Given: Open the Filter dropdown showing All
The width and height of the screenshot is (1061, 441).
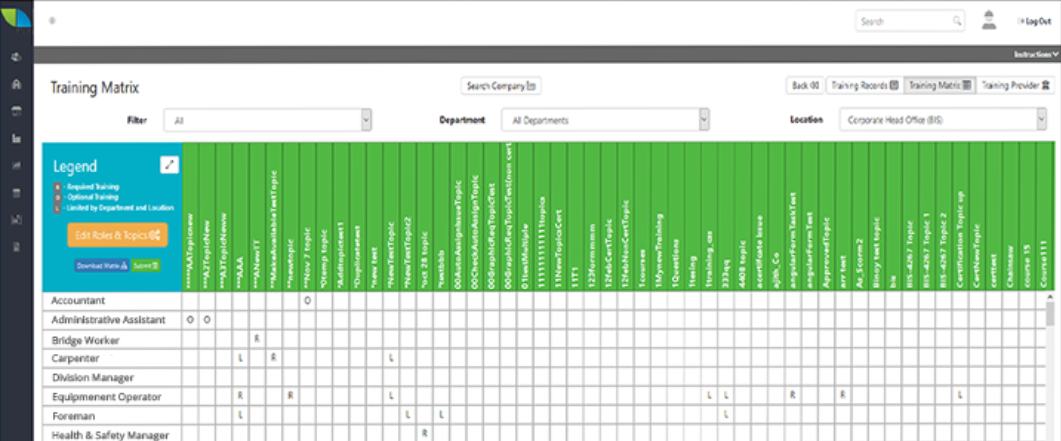Looking at the screenshot, I should pyautogui.click(x=268, y=120).
